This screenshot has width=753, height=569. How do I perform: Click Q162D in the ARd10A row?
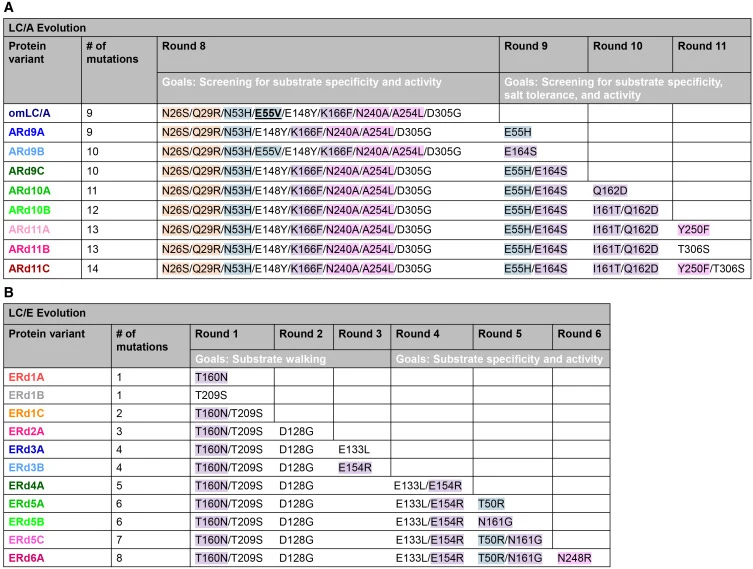[610, 191]
